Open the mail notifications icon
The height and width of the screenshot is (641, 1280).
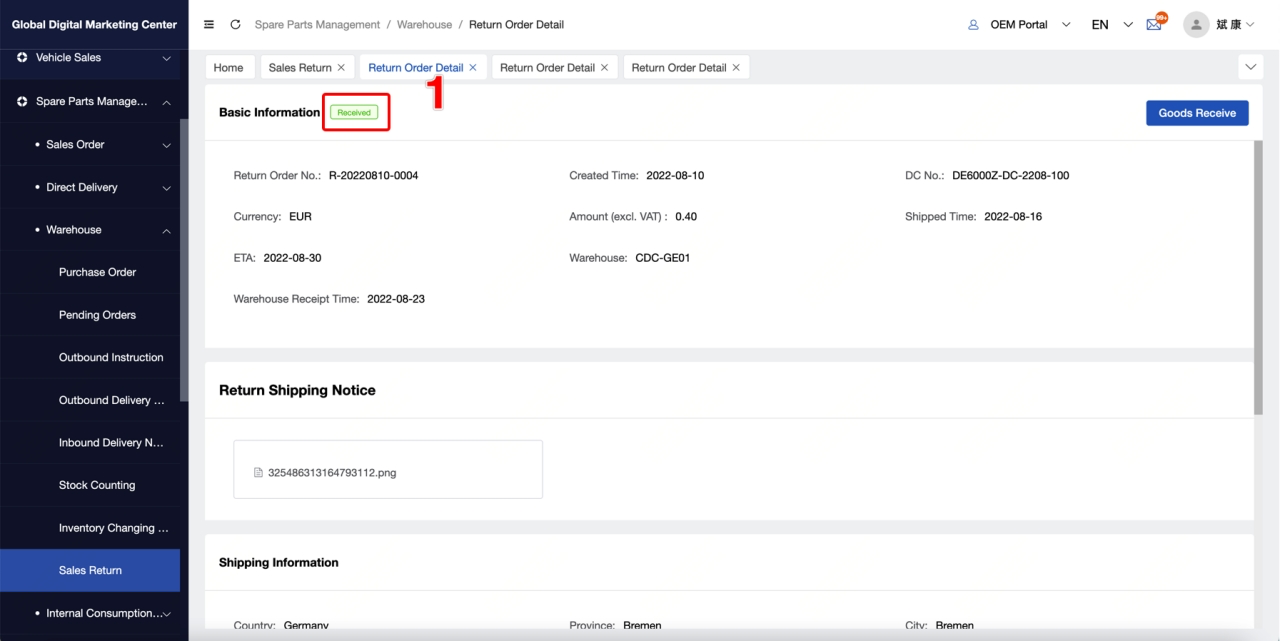1154,25
